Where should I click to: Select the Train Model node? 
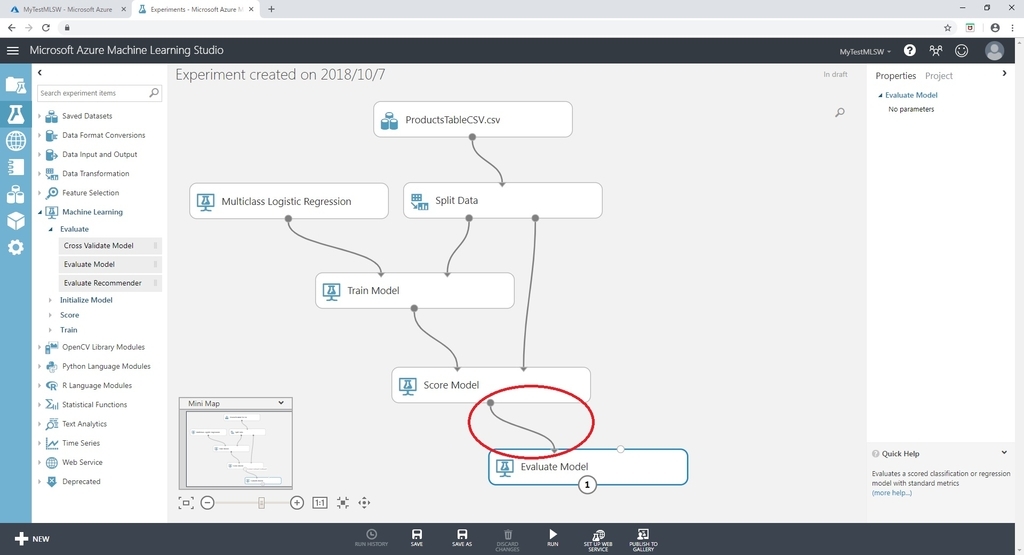click(415, 291)
